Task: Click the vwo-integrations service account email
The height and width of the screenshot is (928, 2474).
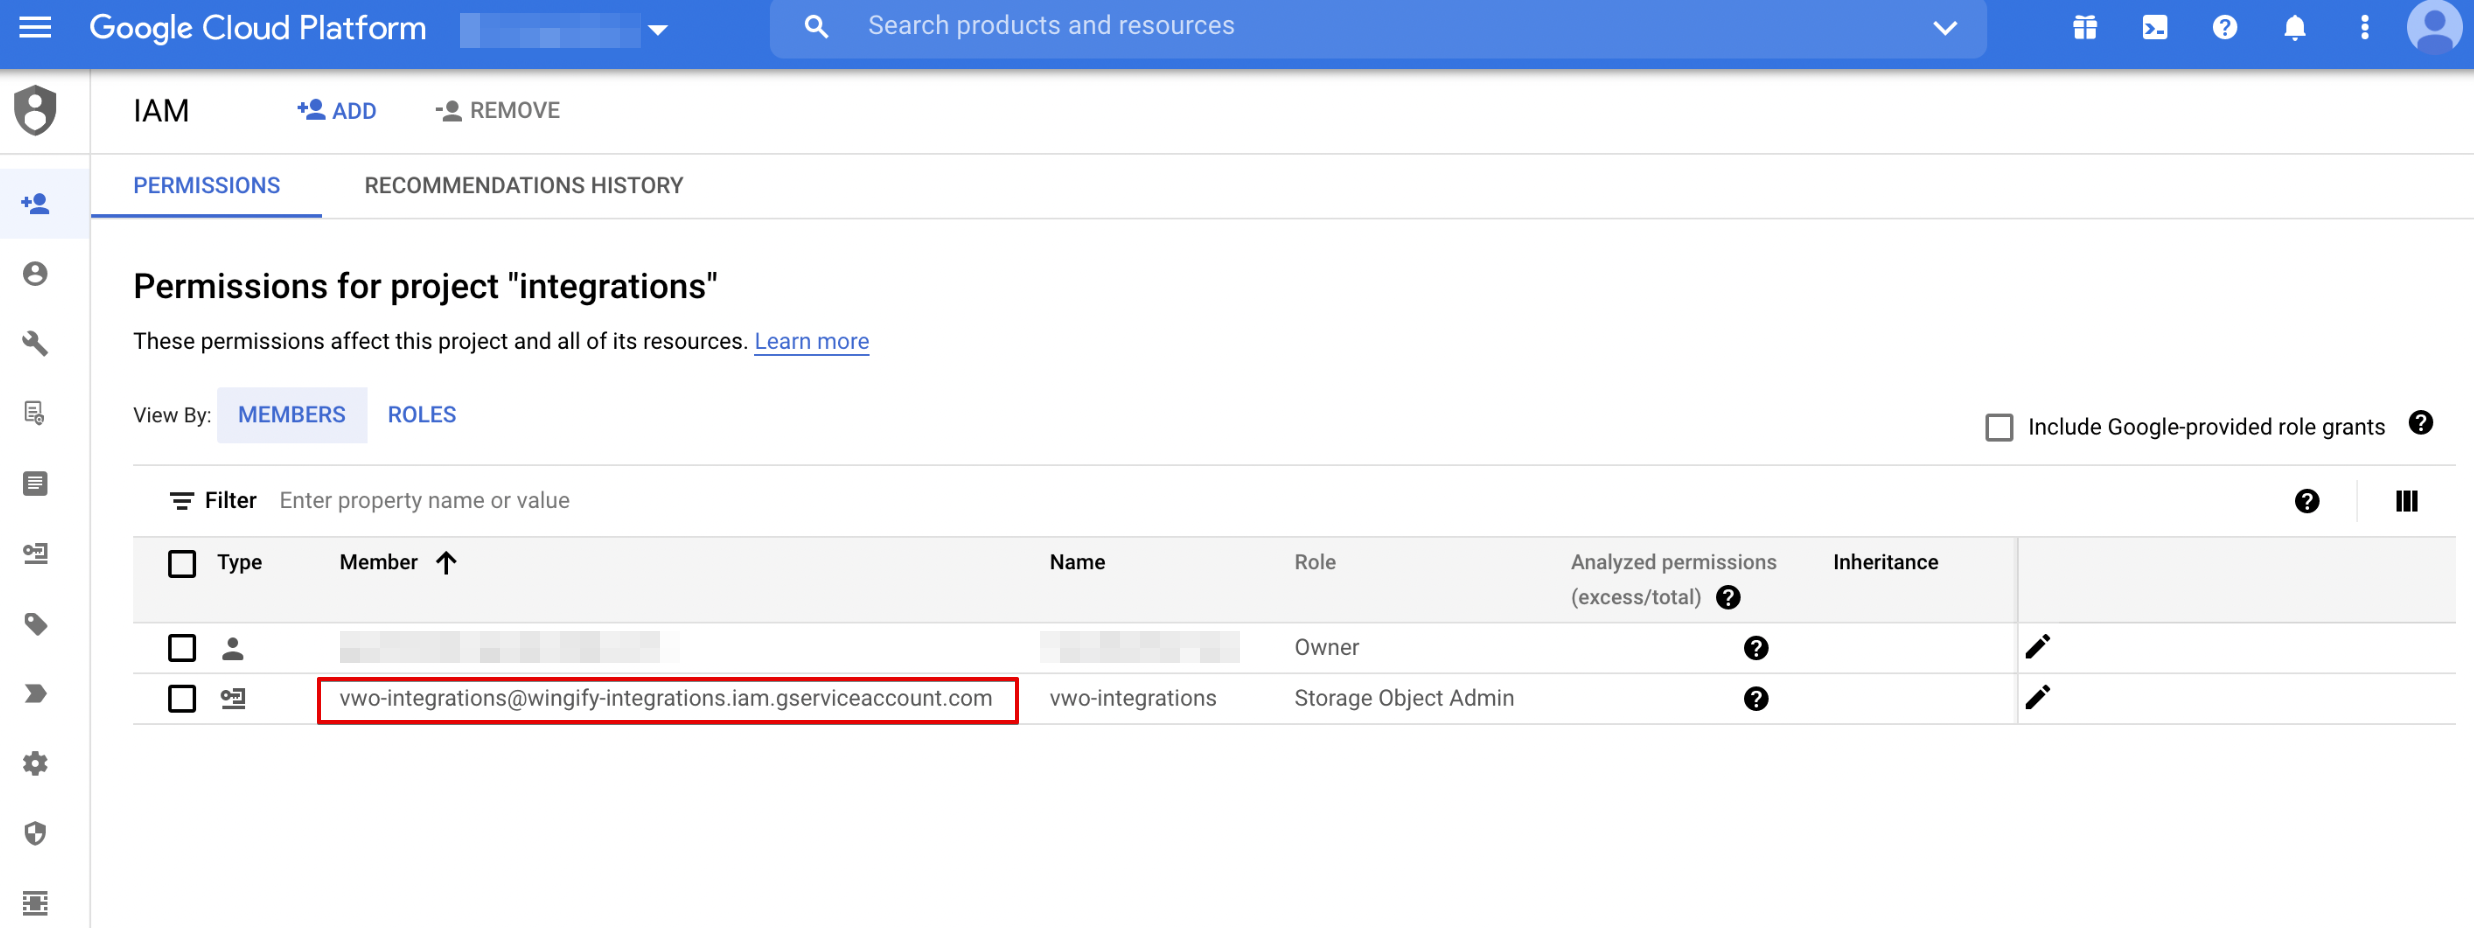Action: click(x=666, y=698)
